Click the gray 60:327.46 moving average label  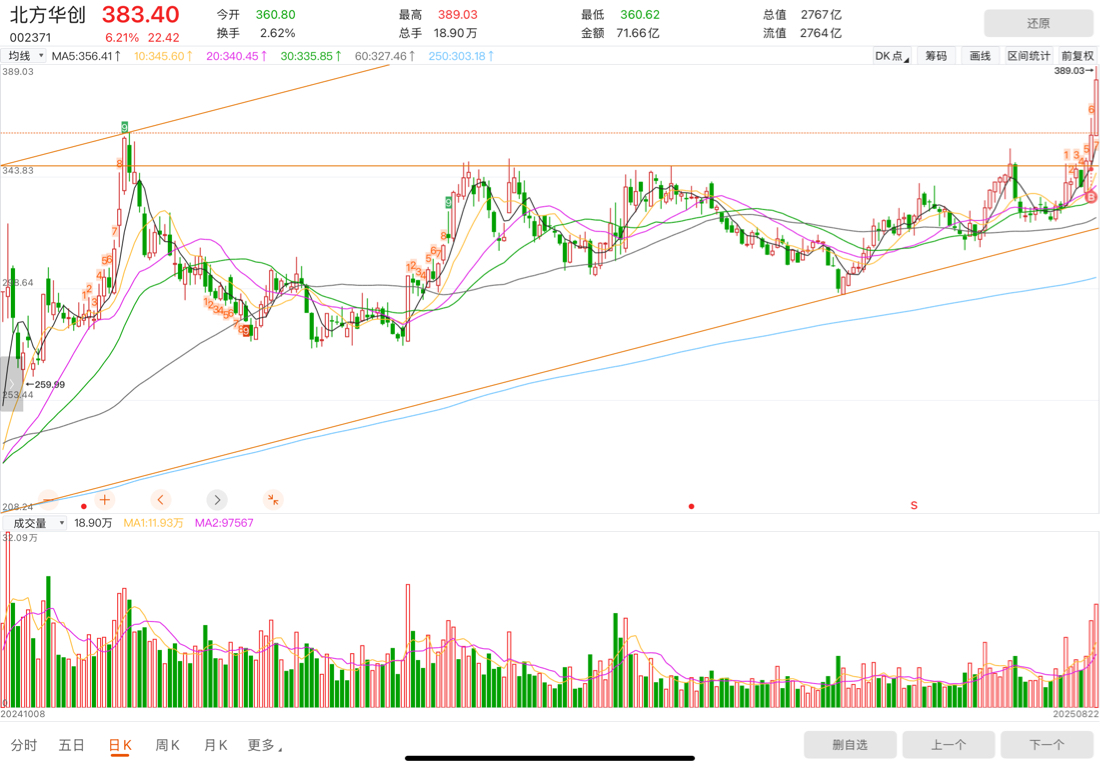(385, 56)
